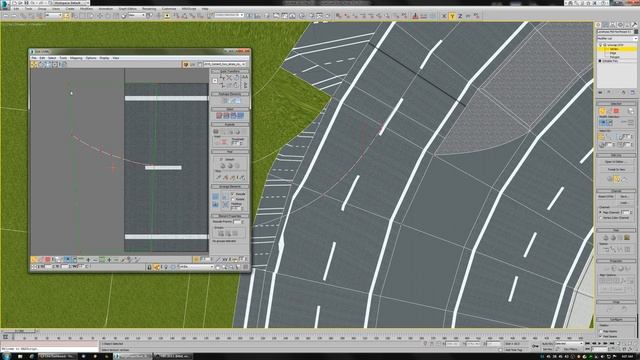This screenshot has height=360, width=640.
Task: Click the Load button in Channel rollout
Action: 624,203
